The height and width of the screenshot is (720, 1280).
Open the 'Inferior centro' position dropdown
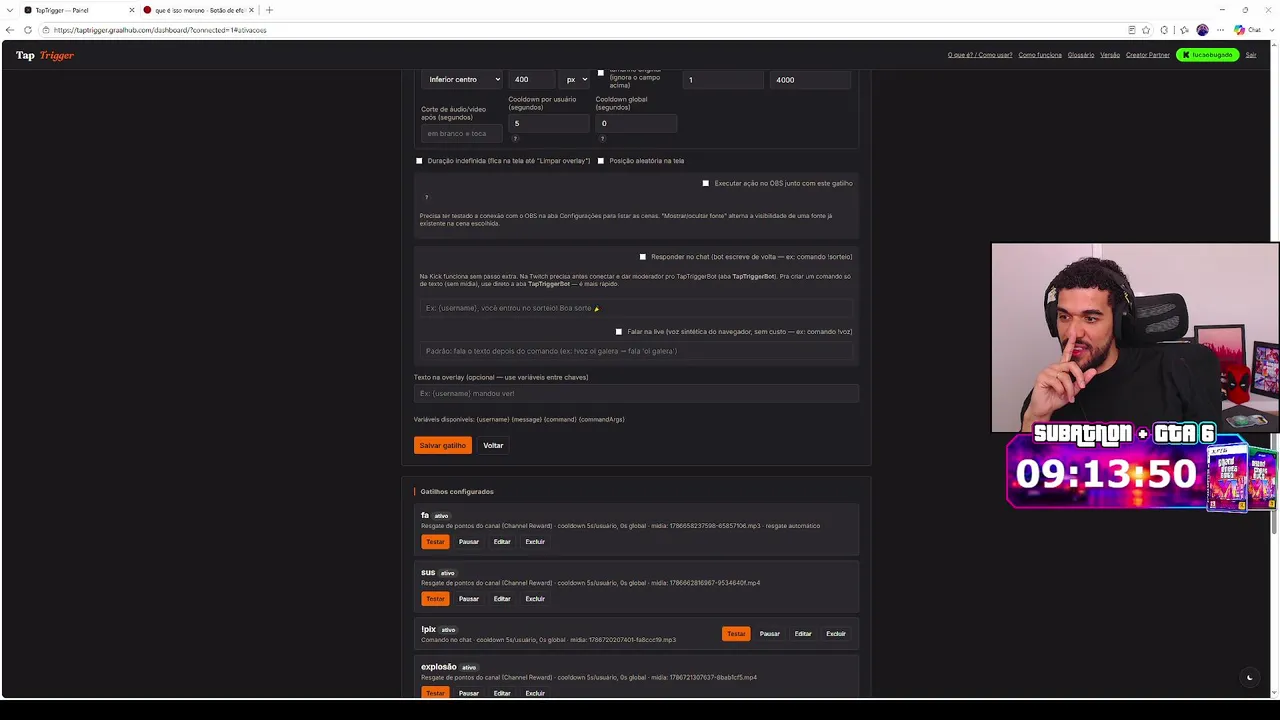click(463, 79)
